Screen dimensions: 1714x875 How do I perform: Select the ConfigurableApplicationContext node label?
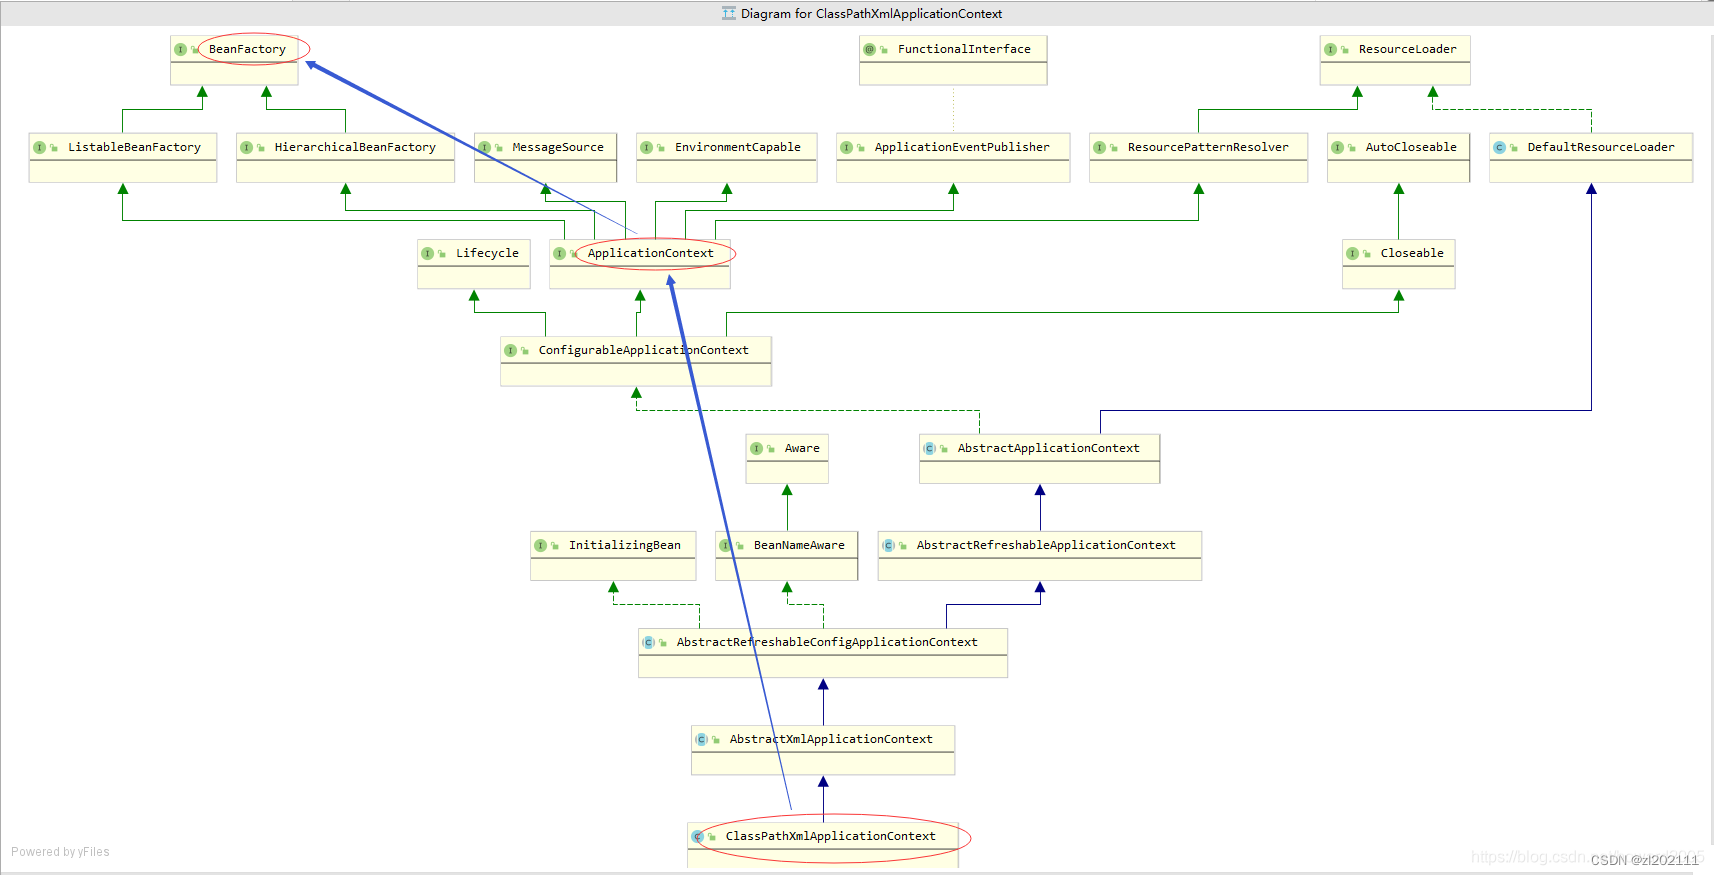click(643, 350)
